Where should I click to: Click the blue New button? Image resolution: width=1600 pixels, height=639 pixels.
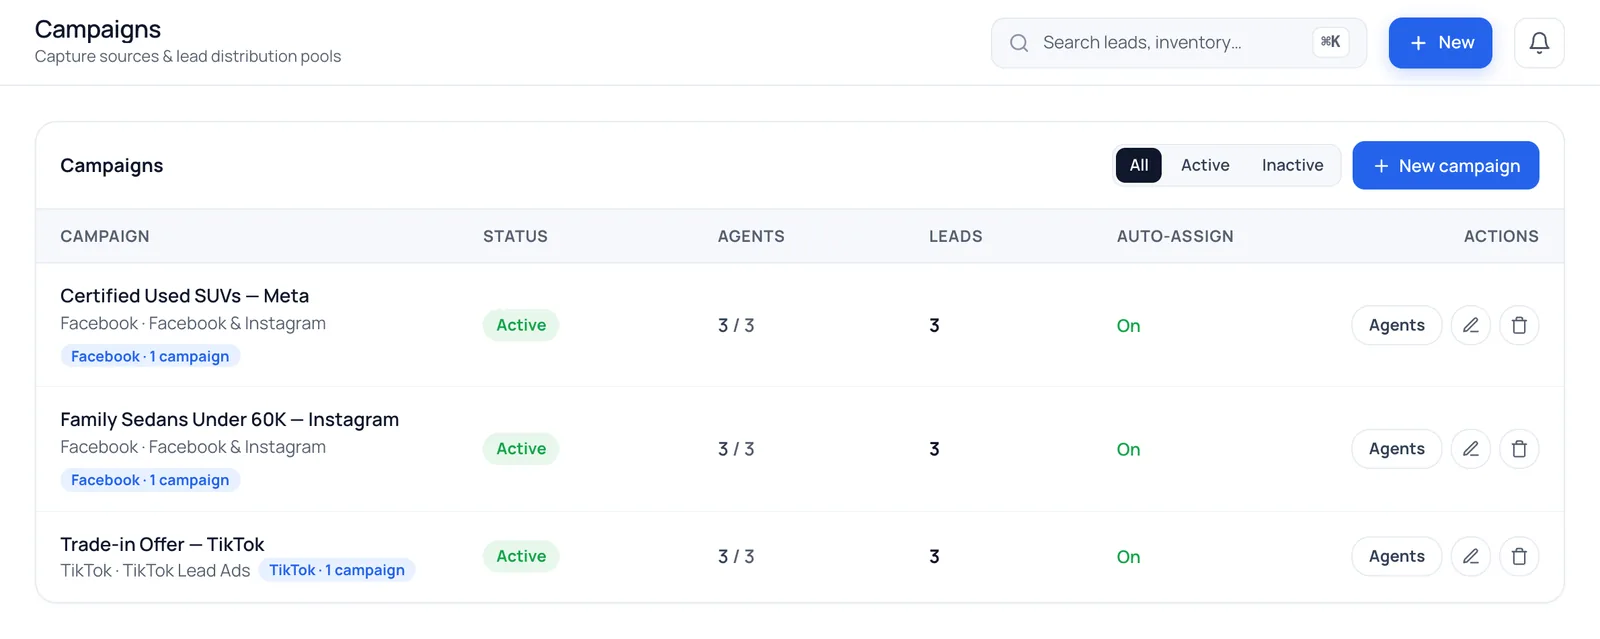pyautogui.click(x=1440, y=43)
